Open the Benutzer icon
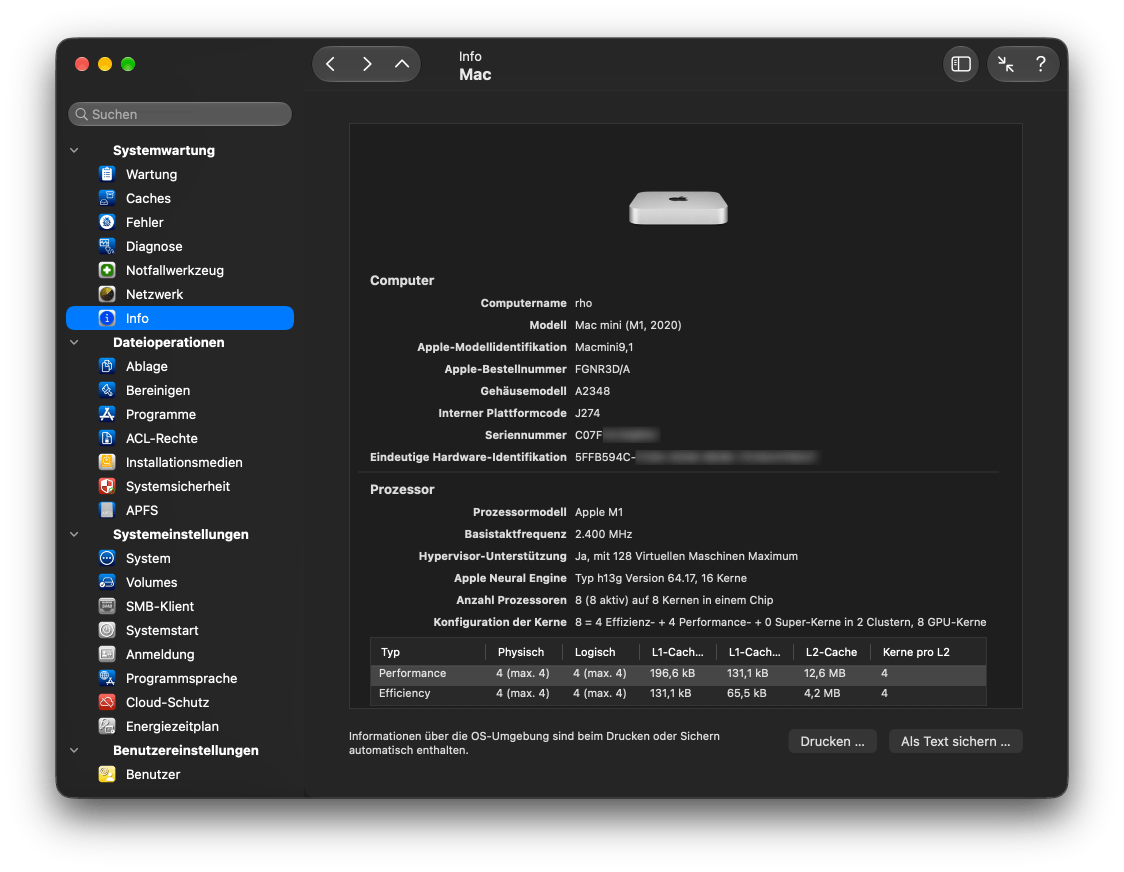1124x872 pixels. point(107,774)
